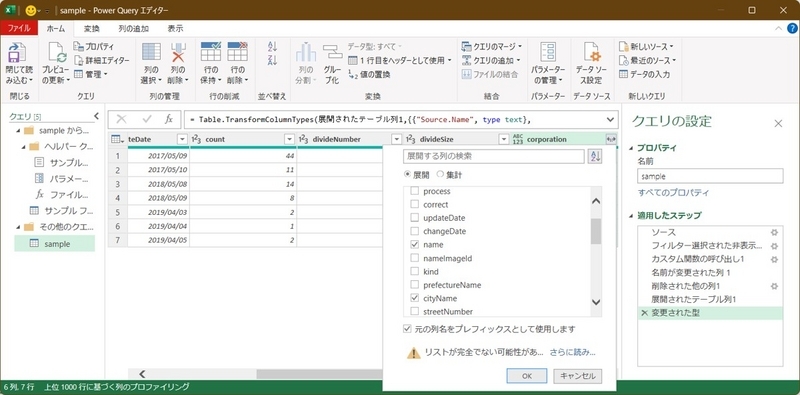Click the table menu icon at top-left of grid
800x395 pixels.
117,139
